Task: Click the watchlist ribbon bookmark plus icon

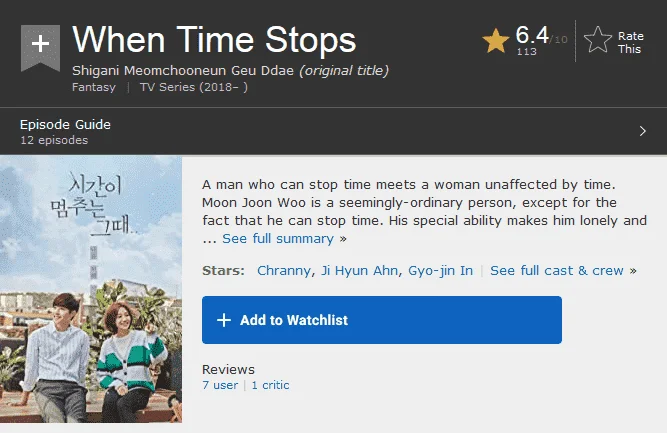Action: coord(40,47)
